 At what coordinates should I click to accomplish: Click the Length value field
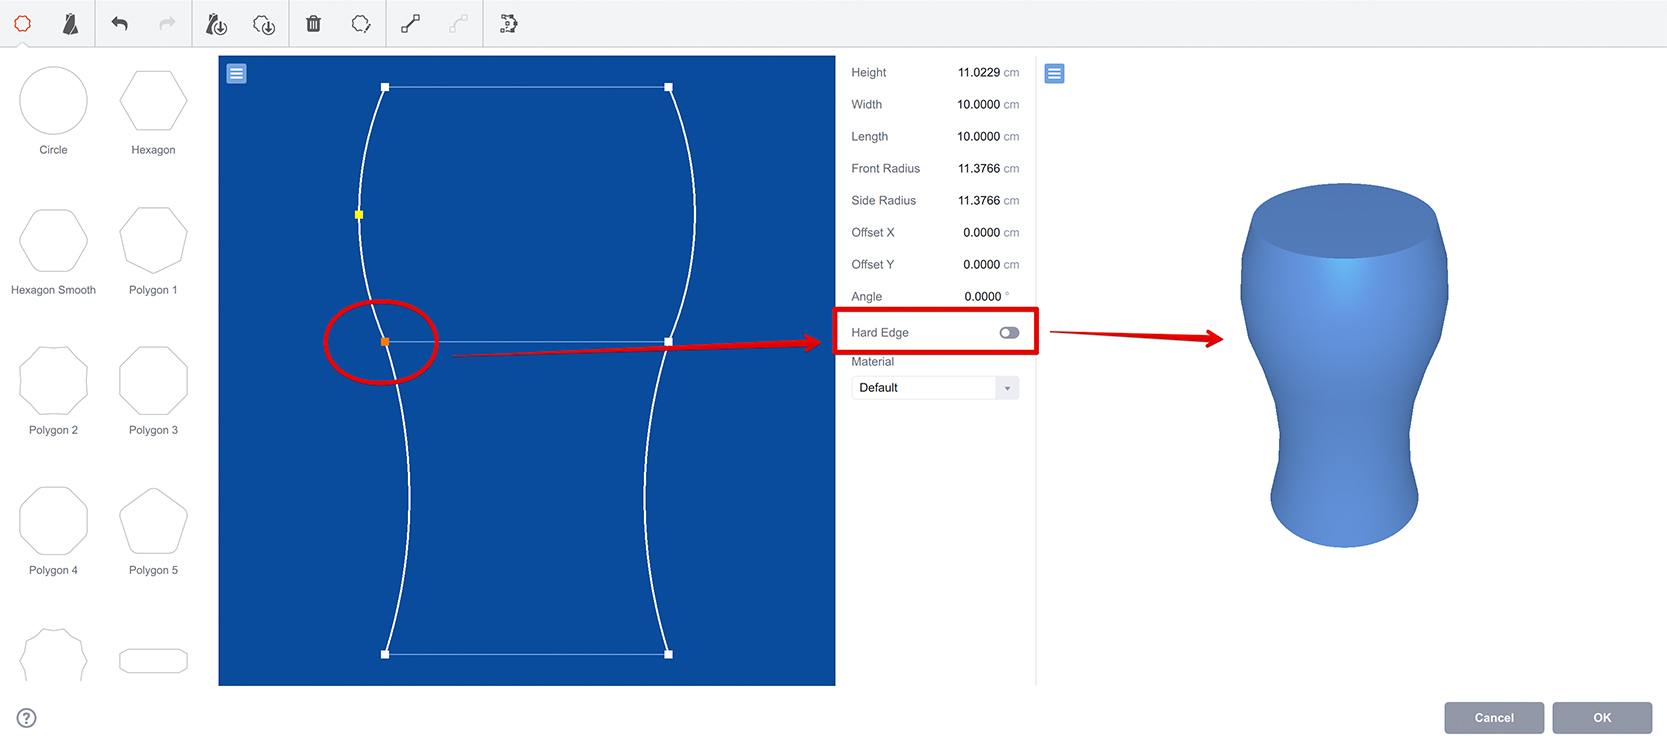tap(978, 137)
